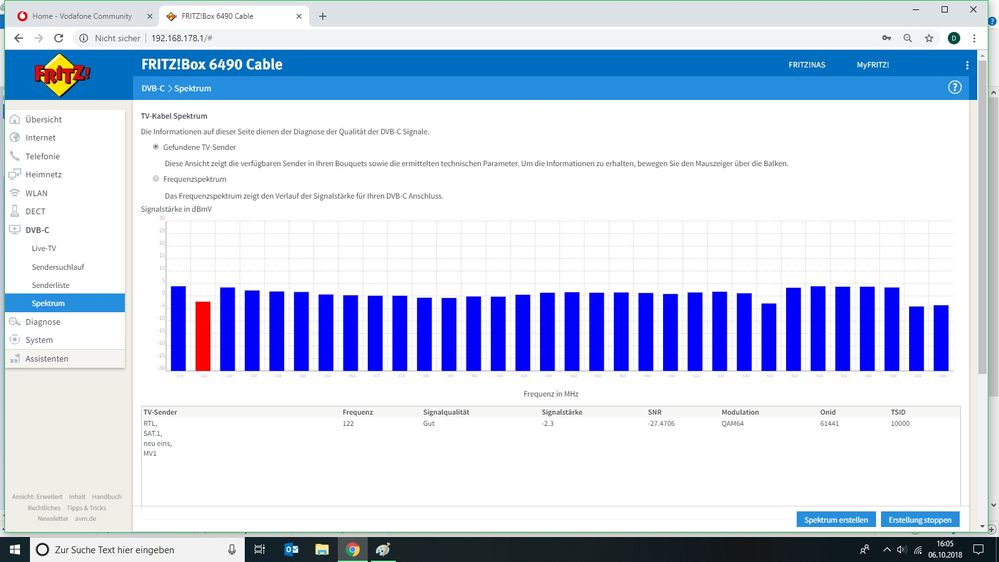Select the Gefundene TV-Sender radio option
This screenshot has width=999, height=562.
155,147
